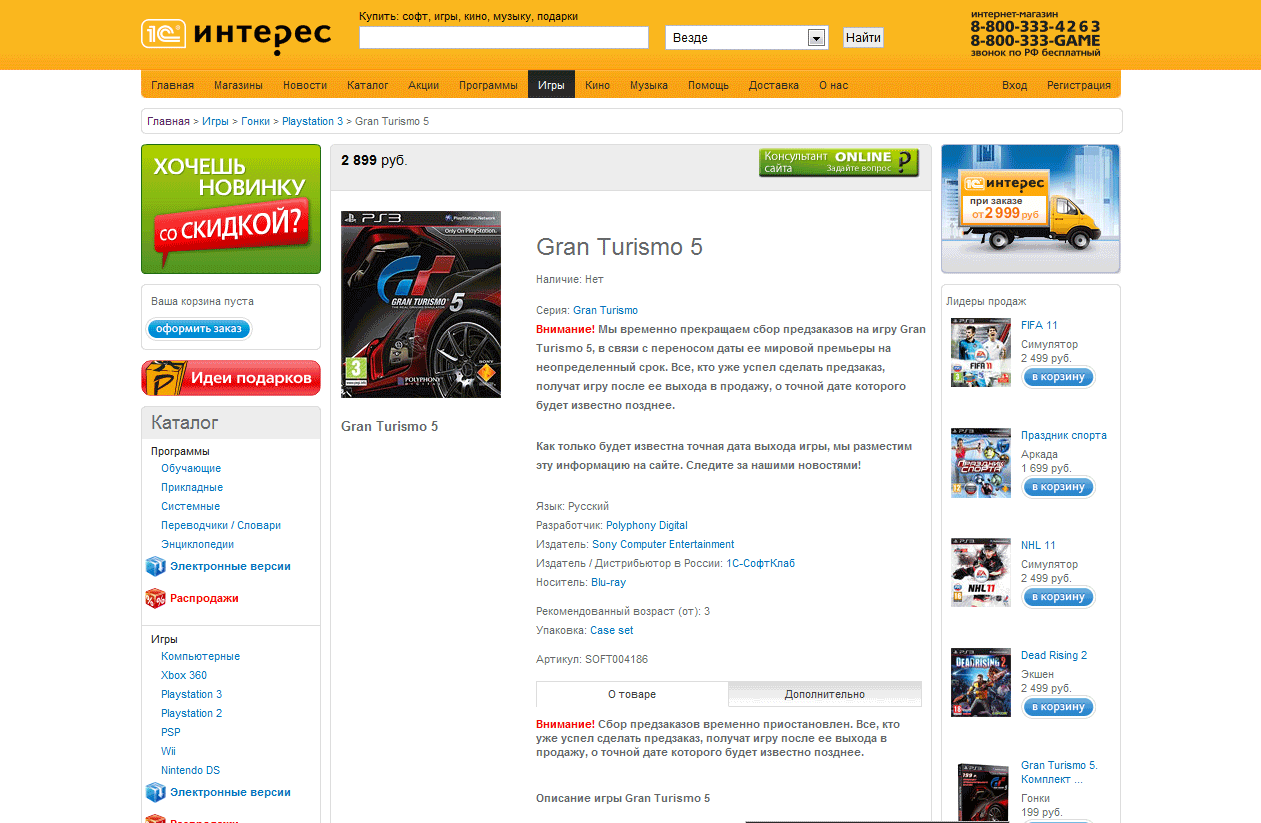Open the Прикладные category
The image size is (1261, 823).
tap(192, 487)
